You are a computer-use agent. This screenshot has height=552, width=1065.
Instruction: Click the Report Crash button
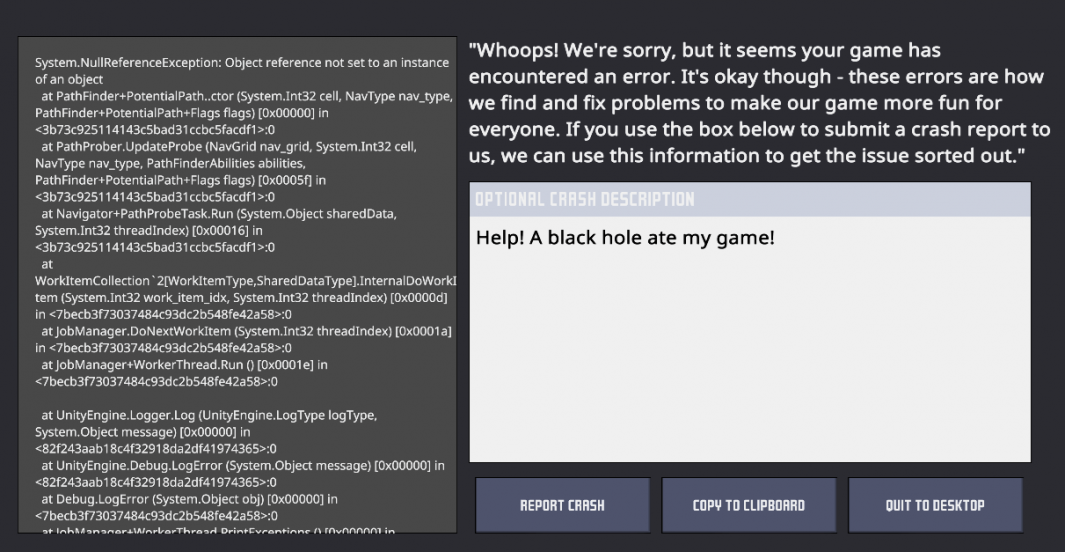(x=562, y=505)
